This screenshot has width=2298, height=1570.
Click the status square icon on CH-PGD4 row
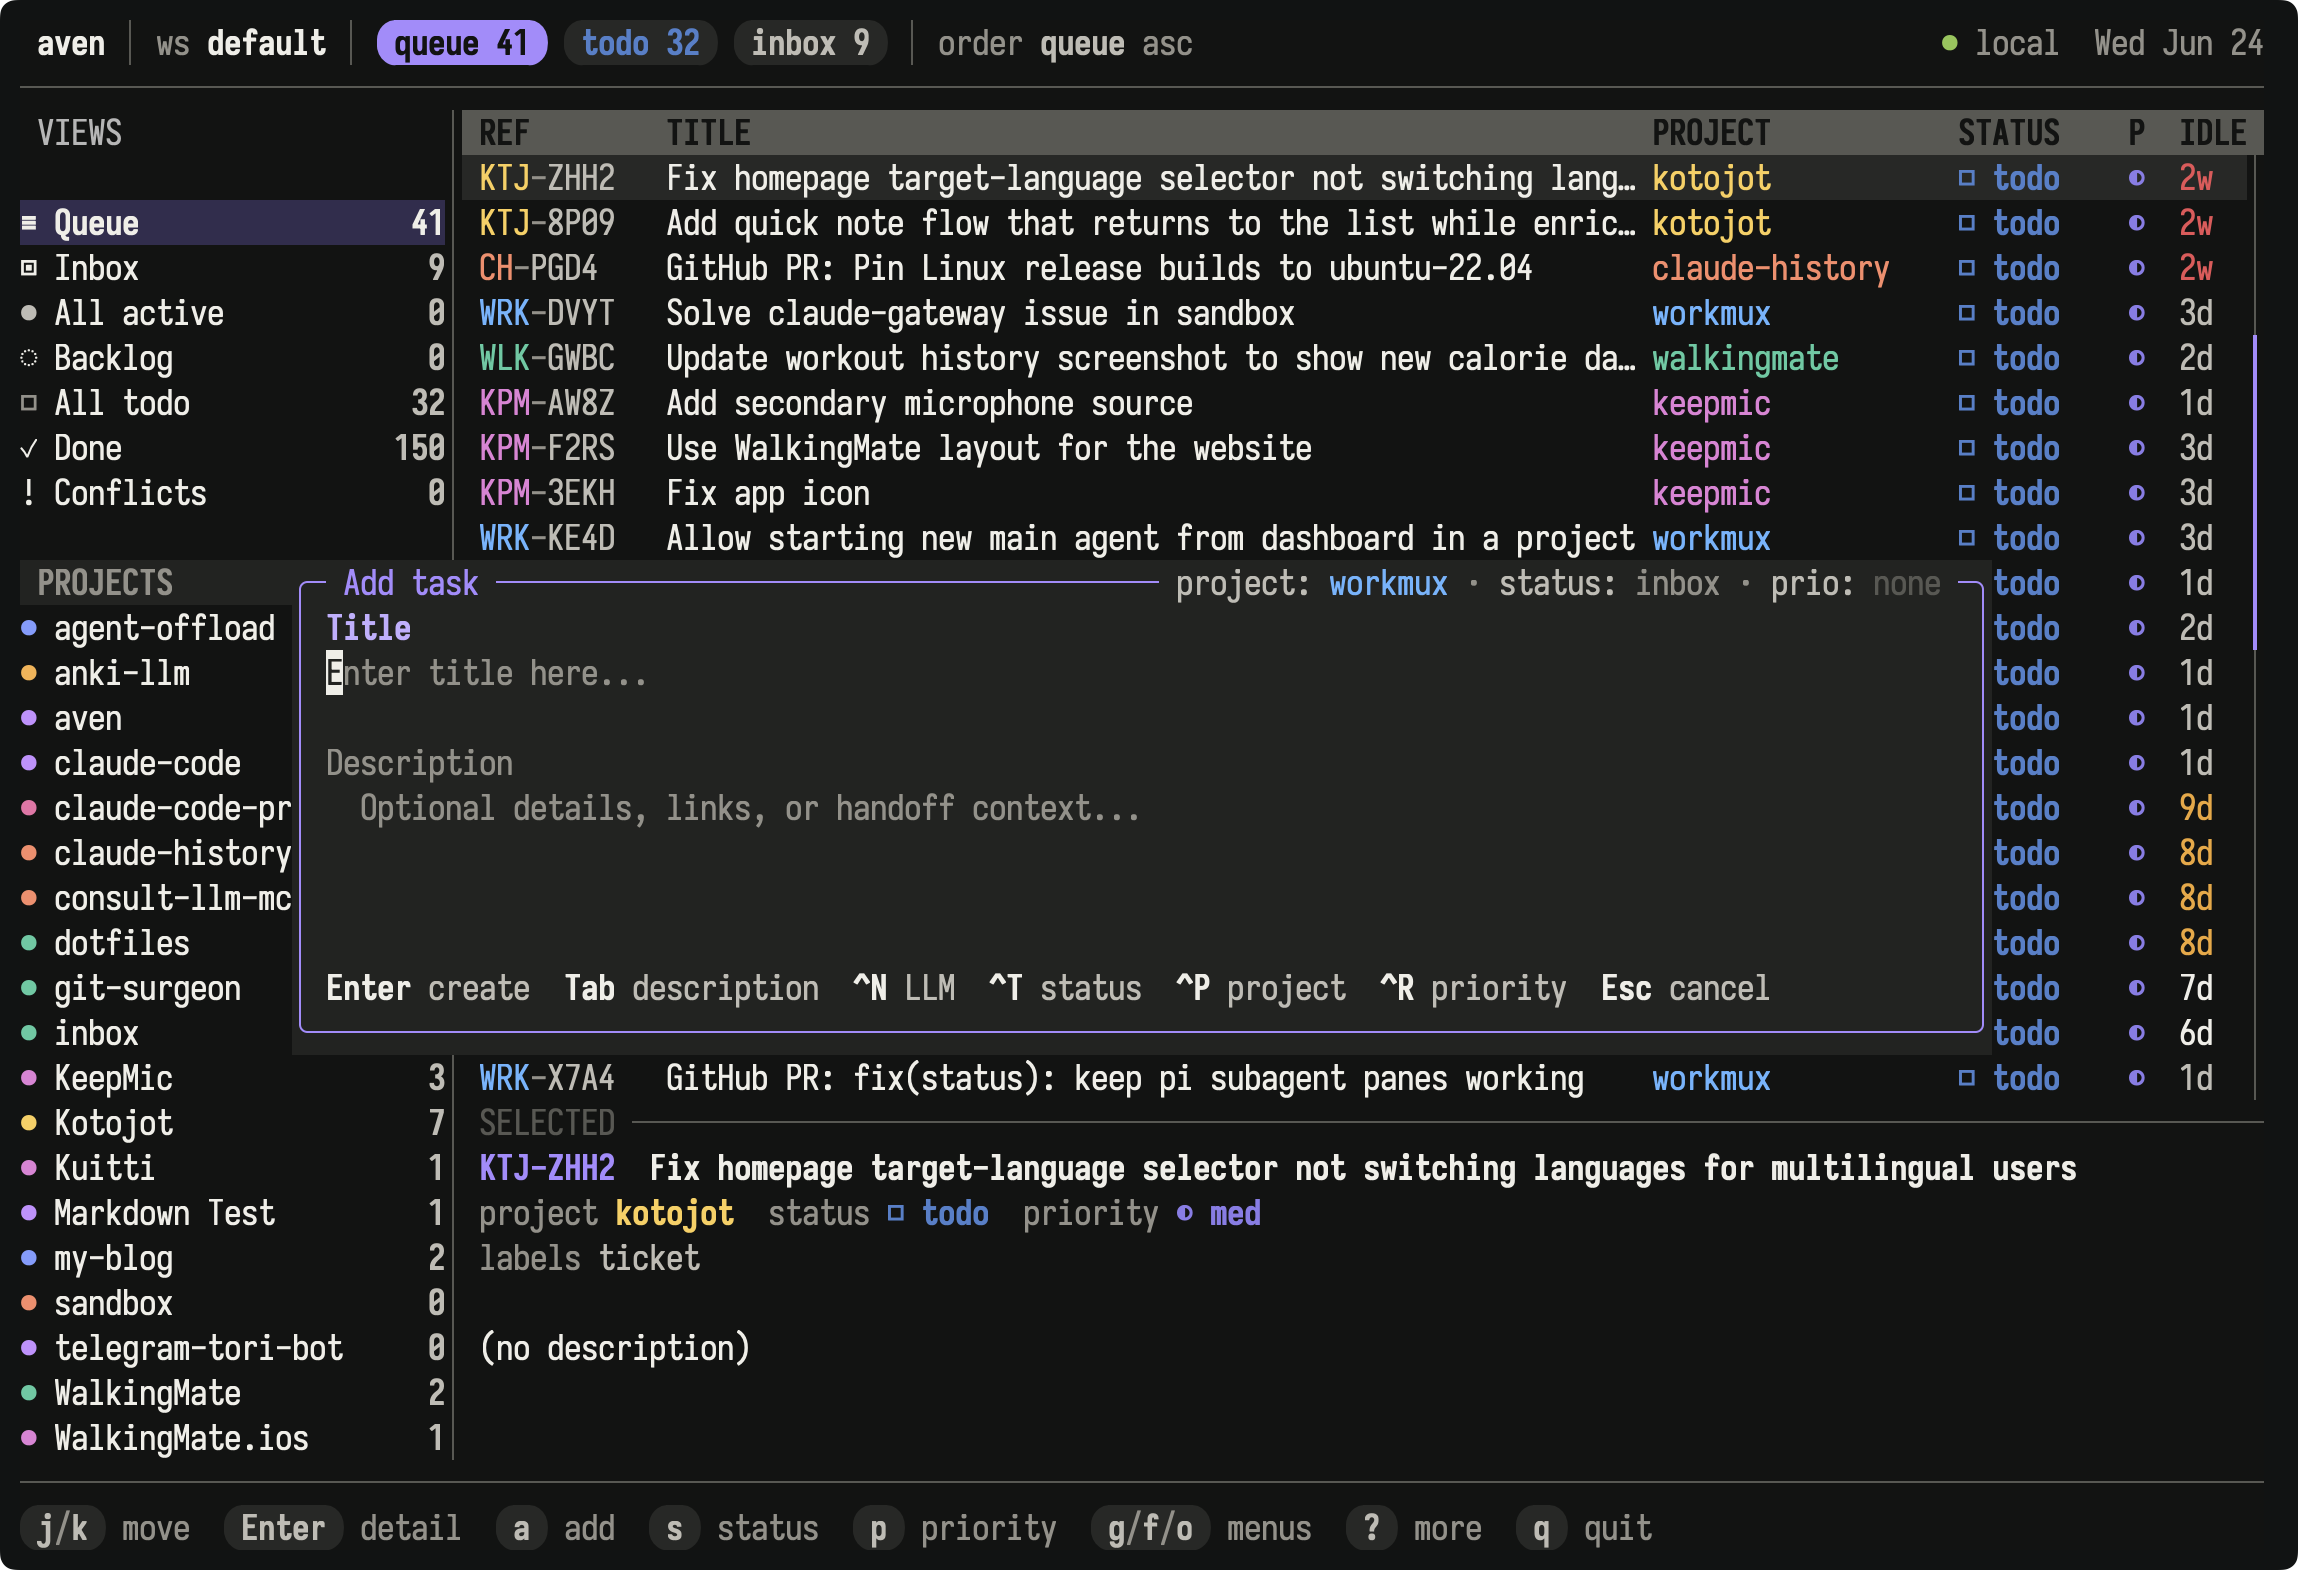(x=1966, y=268)
